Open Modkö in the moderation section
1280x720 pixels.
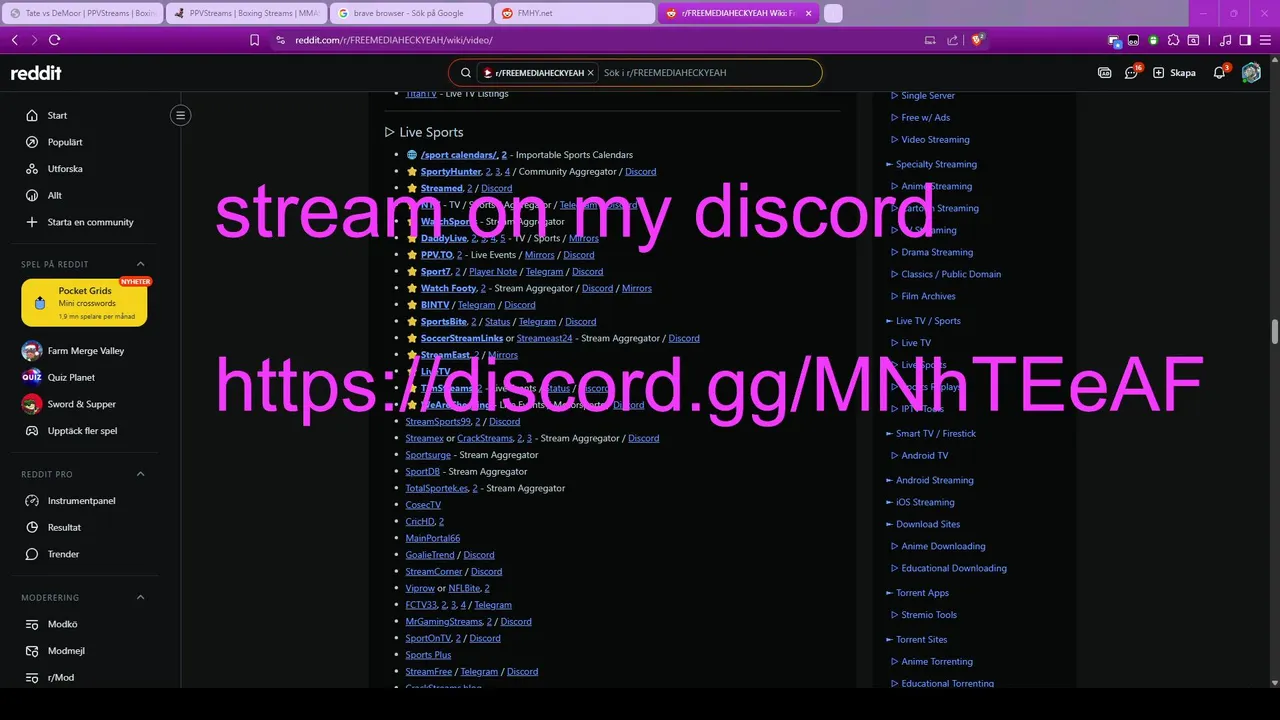[x=62, y=624]
